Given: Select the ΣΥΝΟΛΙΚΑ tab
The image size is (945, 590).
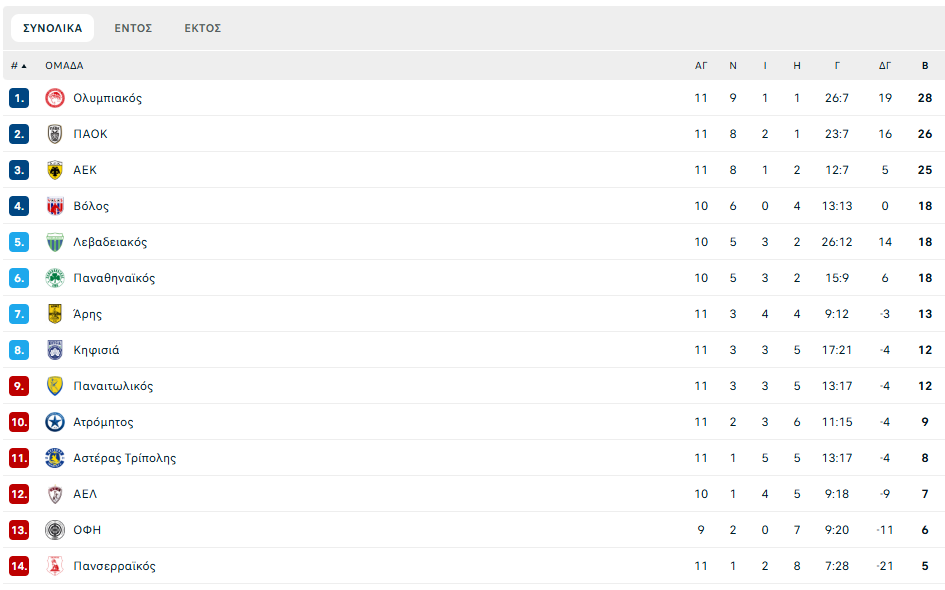Looking at the screenshot, I should [x=53, y=28].
